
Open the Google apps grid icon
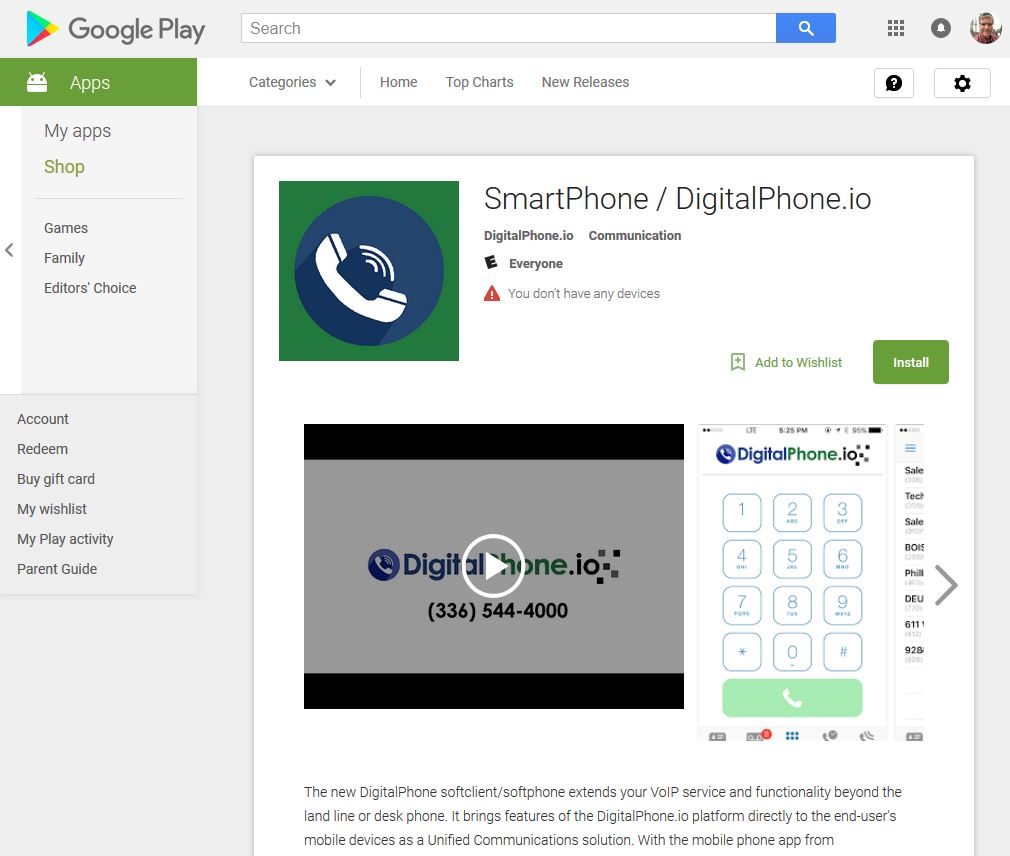(895, 28)
